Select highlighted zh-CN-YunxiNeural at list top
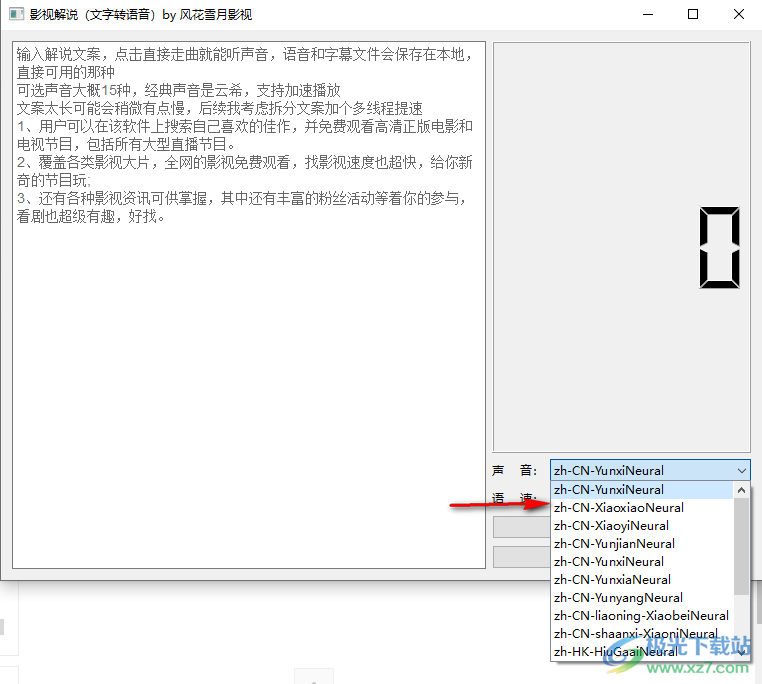This screenshot has width=762, height=684. (608, 490)
